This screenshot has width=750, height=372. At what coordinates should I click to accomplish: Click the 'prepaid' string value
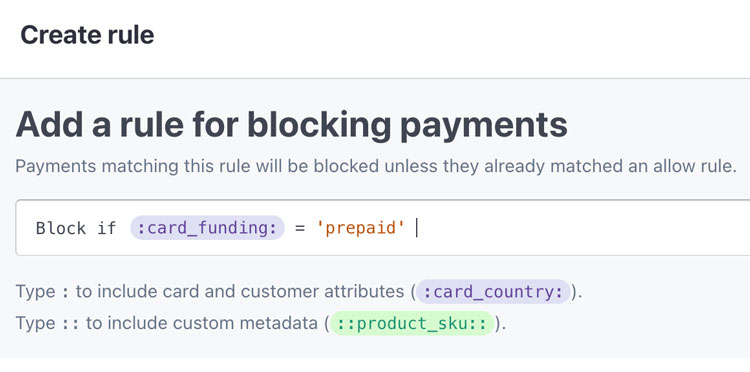point(360,228)
